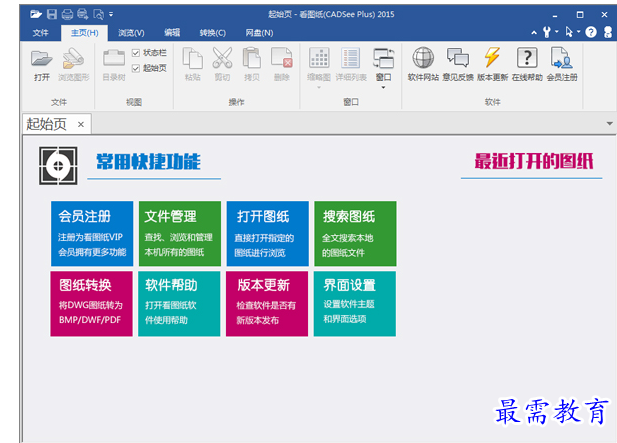
Task: Click the 常用快捷功能 heading
Action: (148, 162)
